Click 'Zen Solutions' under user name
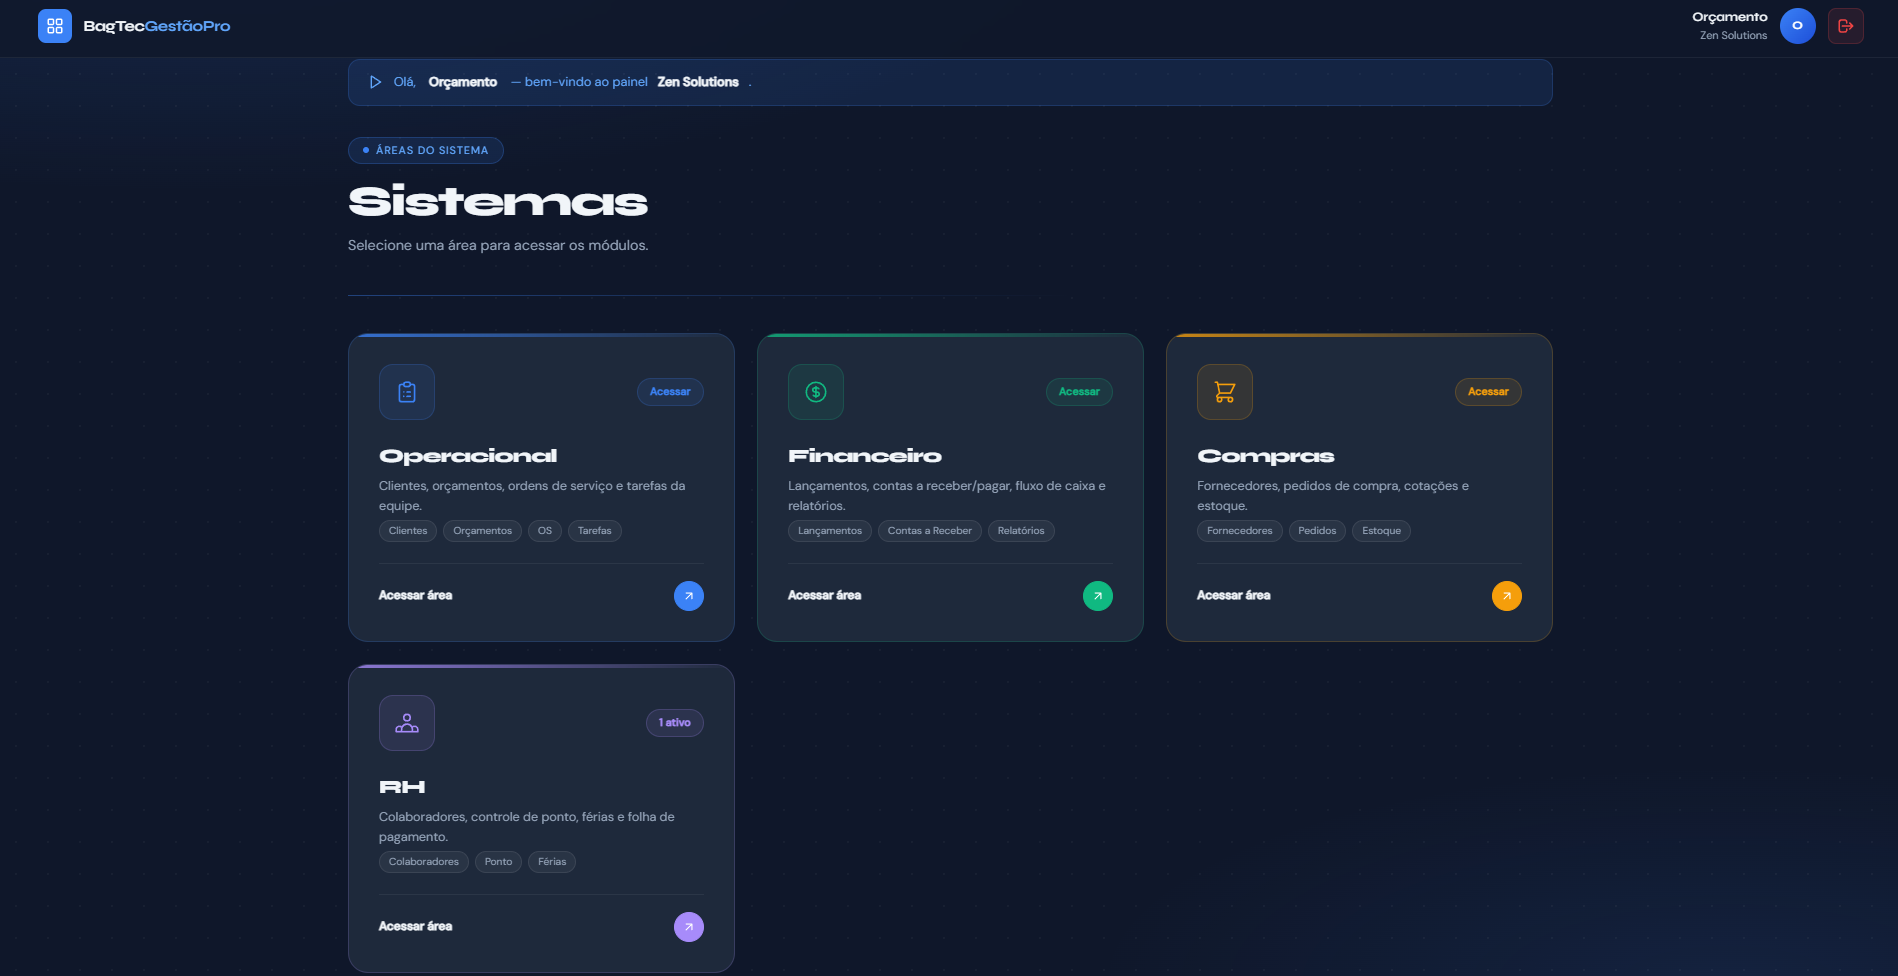The image size is (1898, 976). 1733,36
